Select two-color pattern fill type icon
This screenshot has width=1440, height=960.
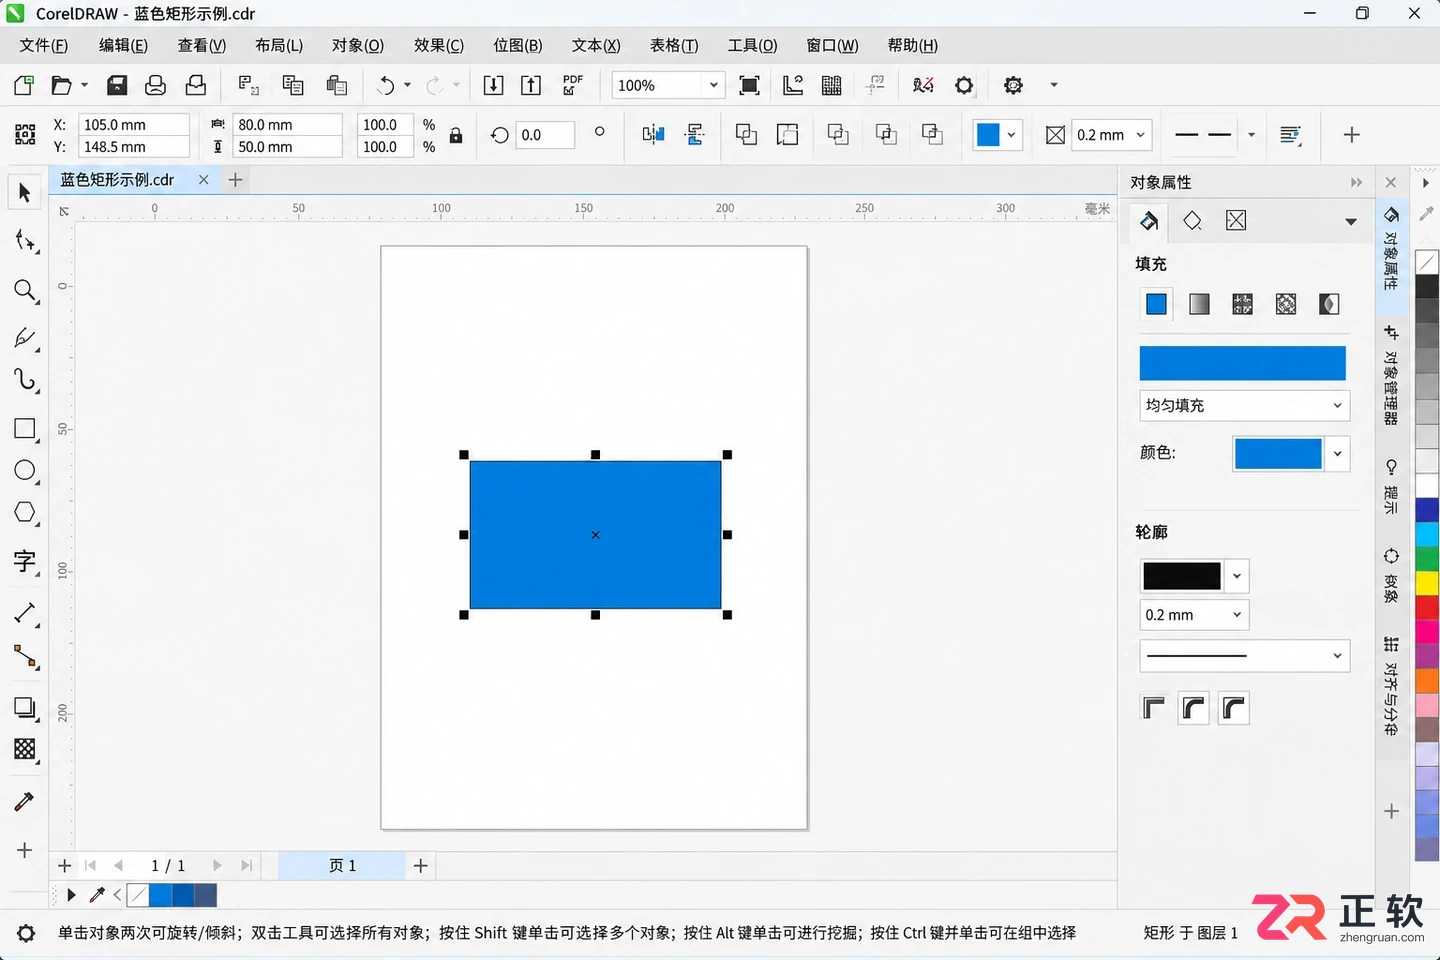(x=1329, y=304)
